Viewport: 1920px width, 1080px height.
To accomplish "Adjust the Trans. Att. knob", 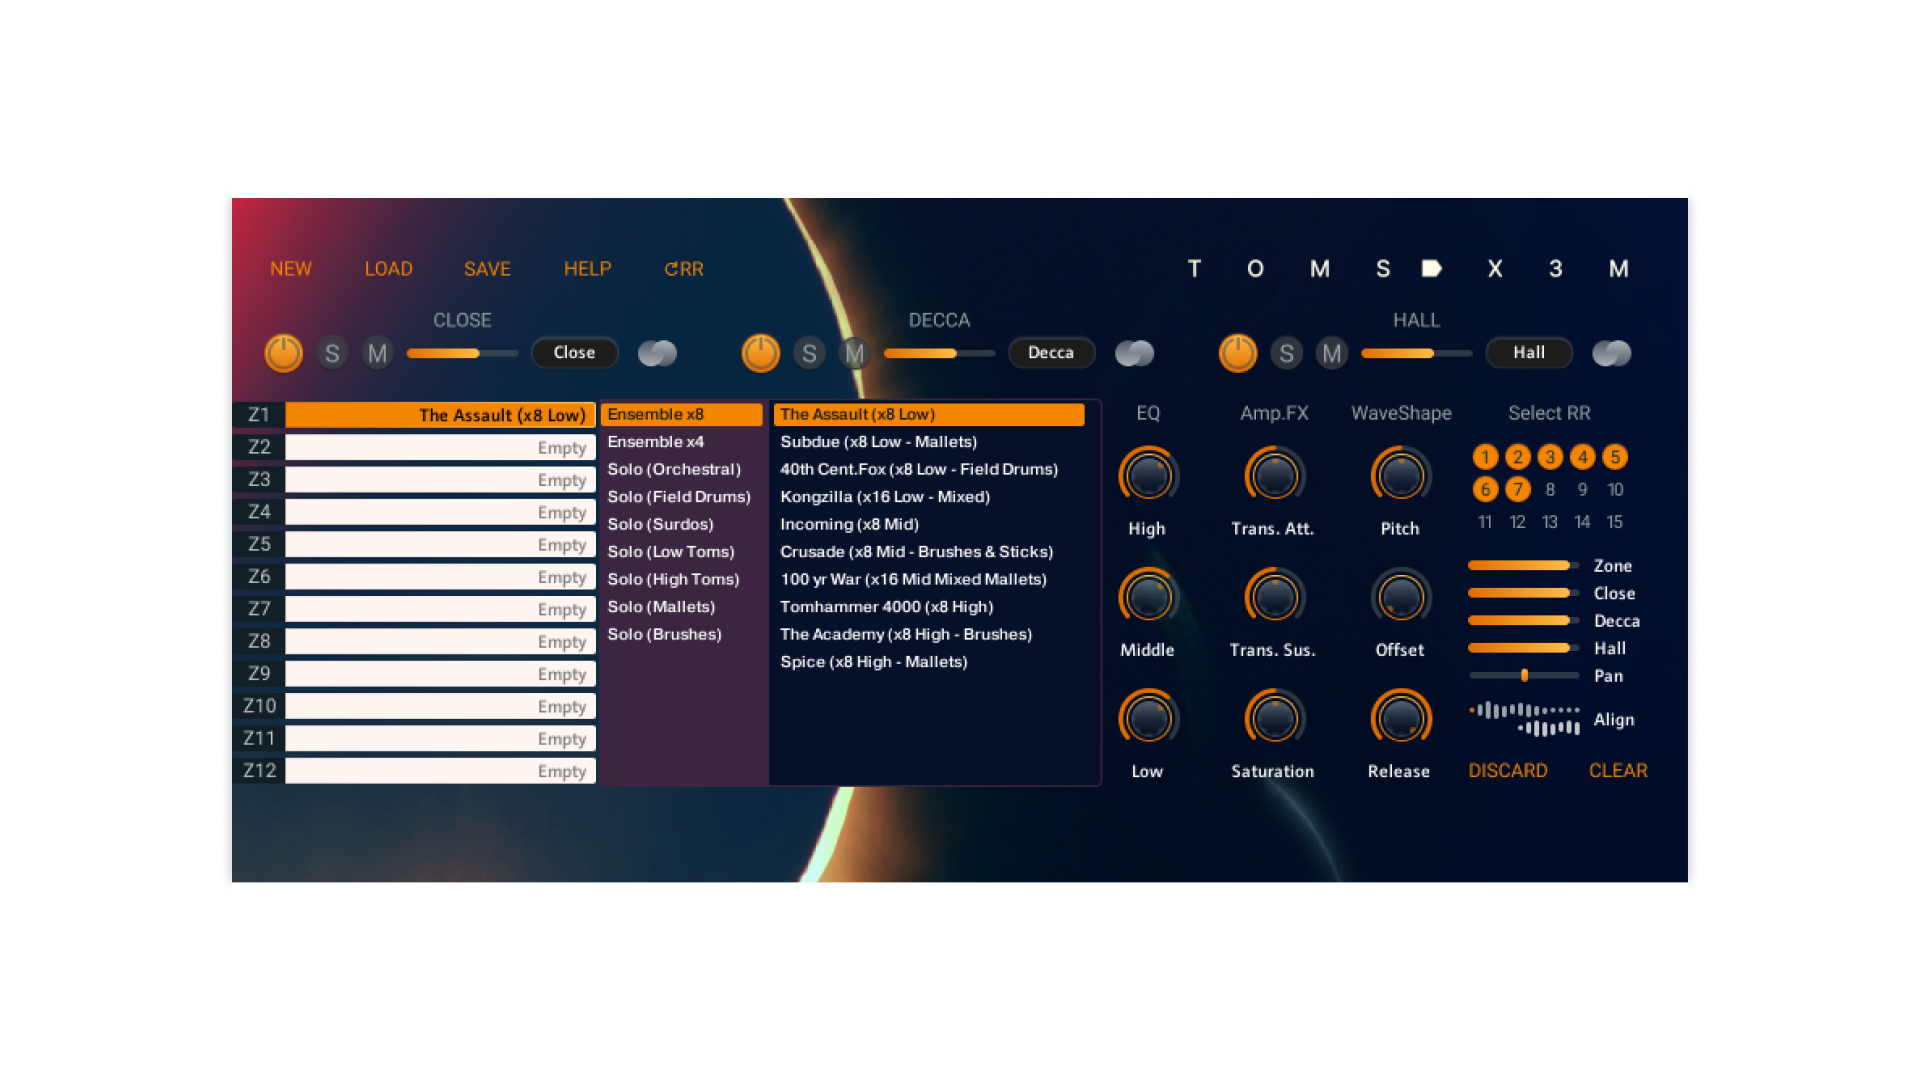I will (x=1273, y=475).
